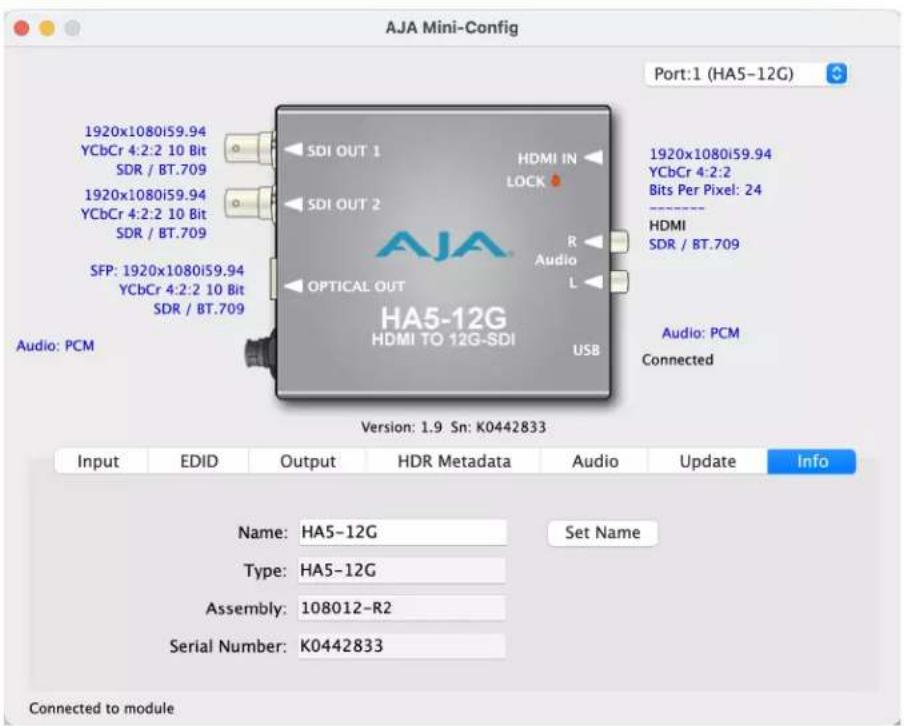Click the Serial Number field K0442833
904x726 pixels.
pyautogui.click(x=402, y=646)
